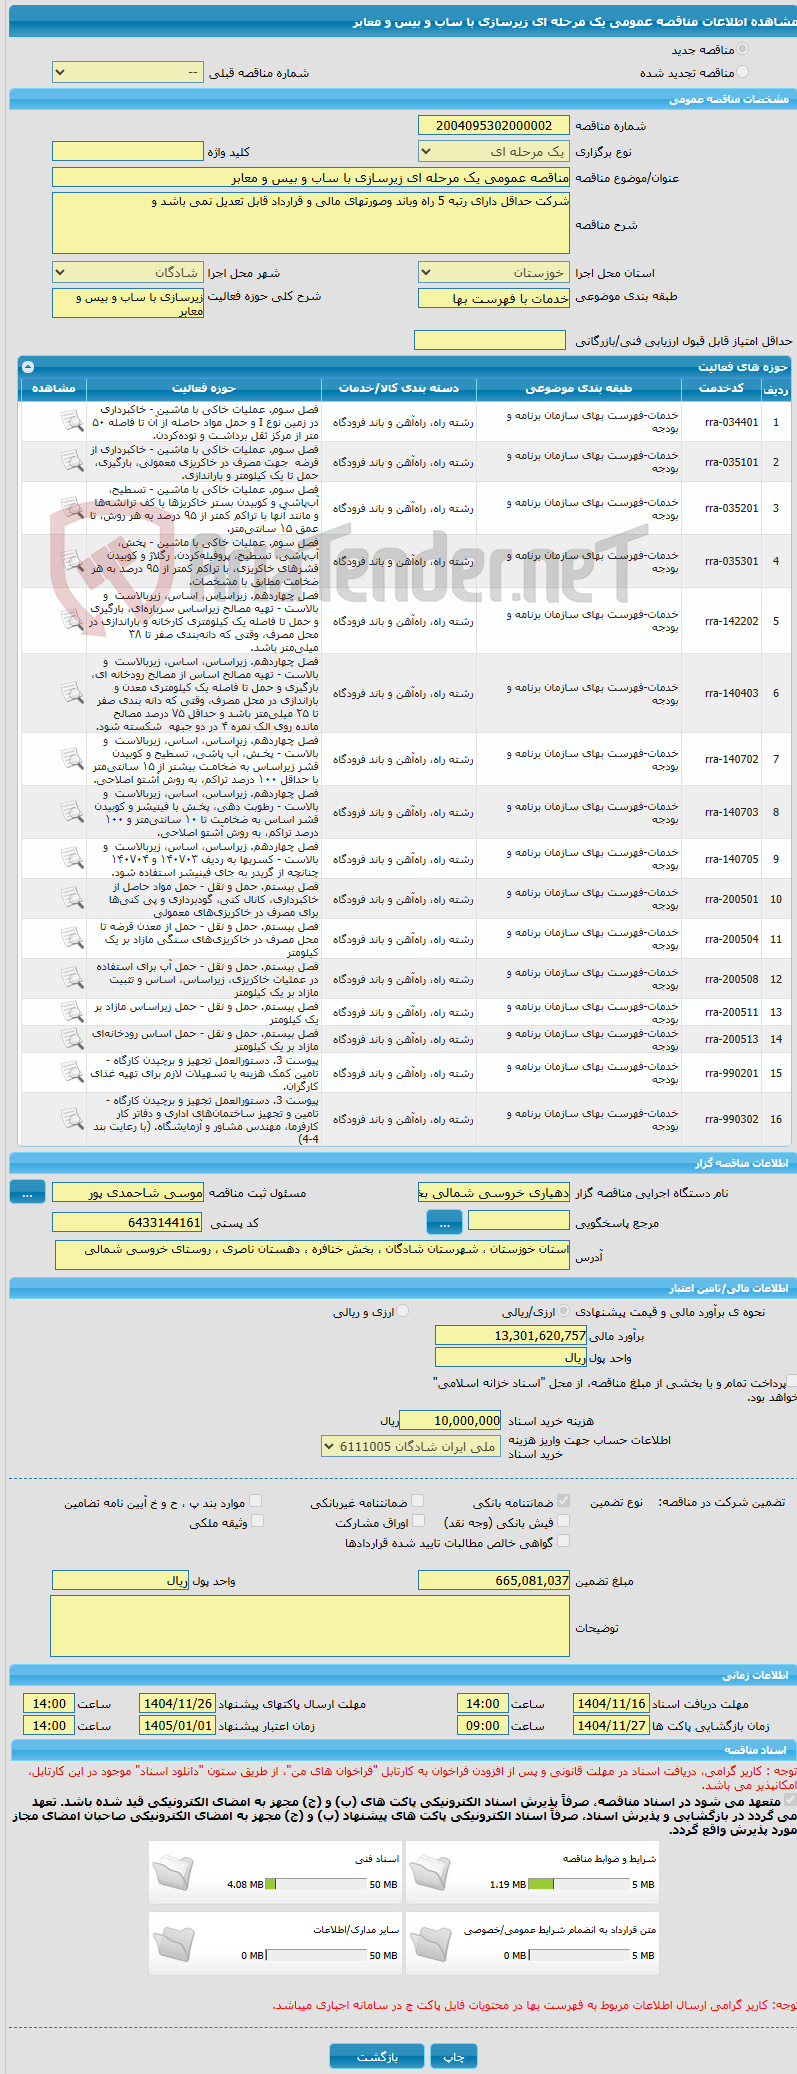
Task: Click the بازگشت button
Action: pos(377,2056)
